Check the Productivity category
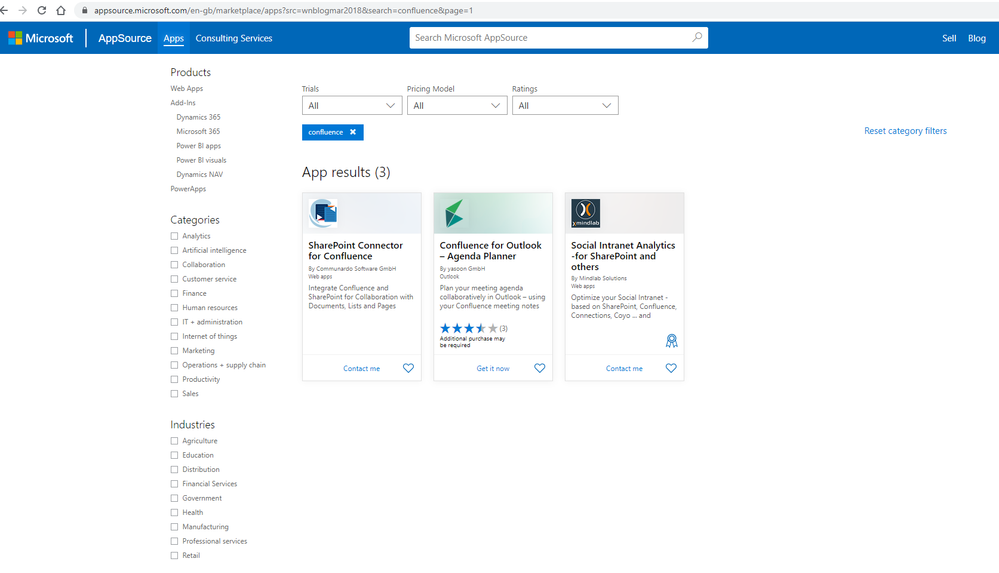 click(174, 379)
